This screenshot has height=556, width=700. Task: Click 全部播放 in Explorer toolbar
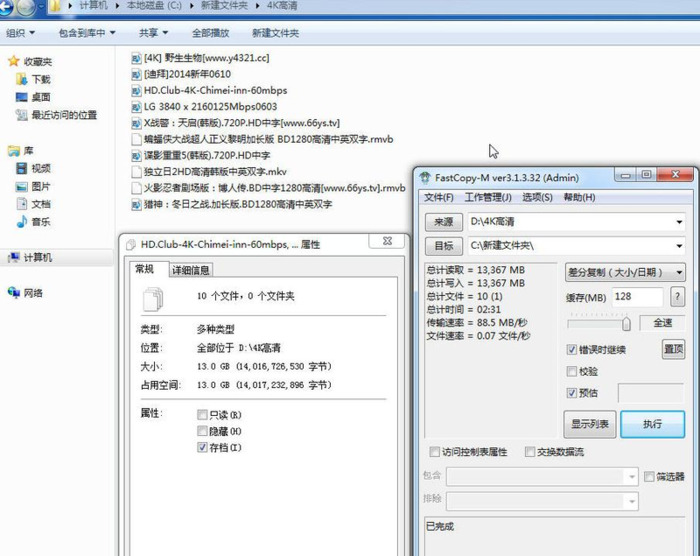[211, 33]
